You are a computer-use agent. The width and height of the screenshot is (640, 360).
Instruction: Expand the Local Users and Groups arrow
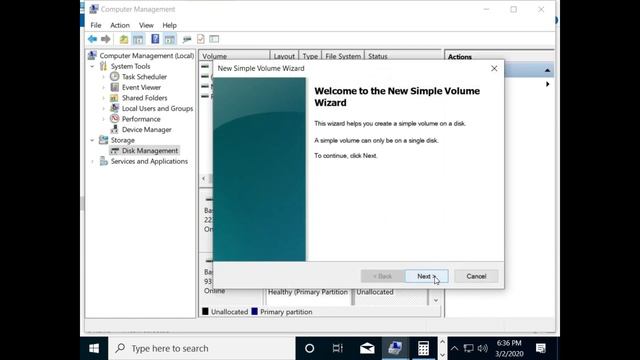[x=103, y=109]
